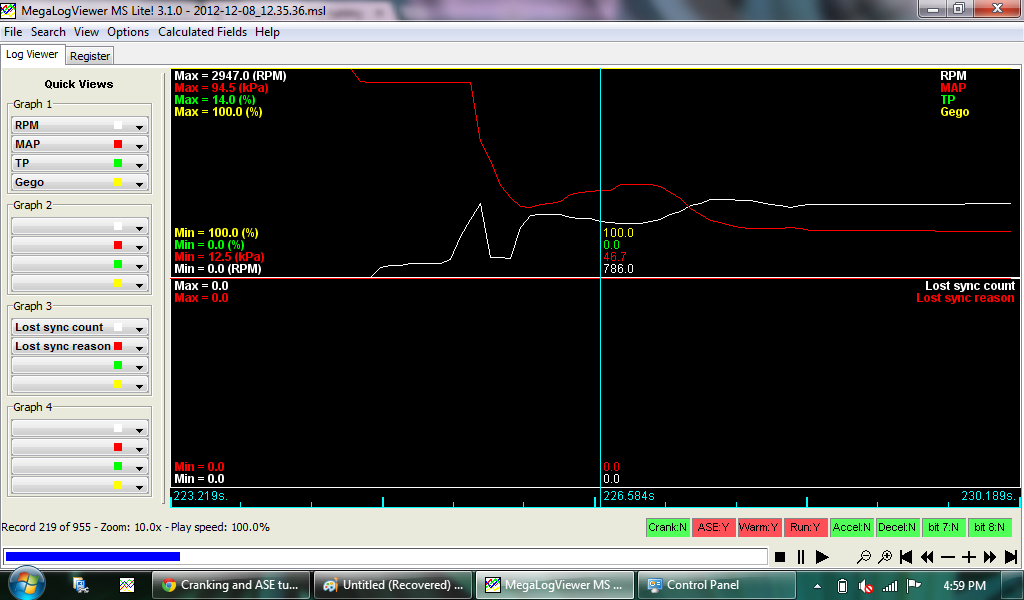Open Control Panel from the taskbar
This screenshot has height=600, width=1024.
pos(717,585)
